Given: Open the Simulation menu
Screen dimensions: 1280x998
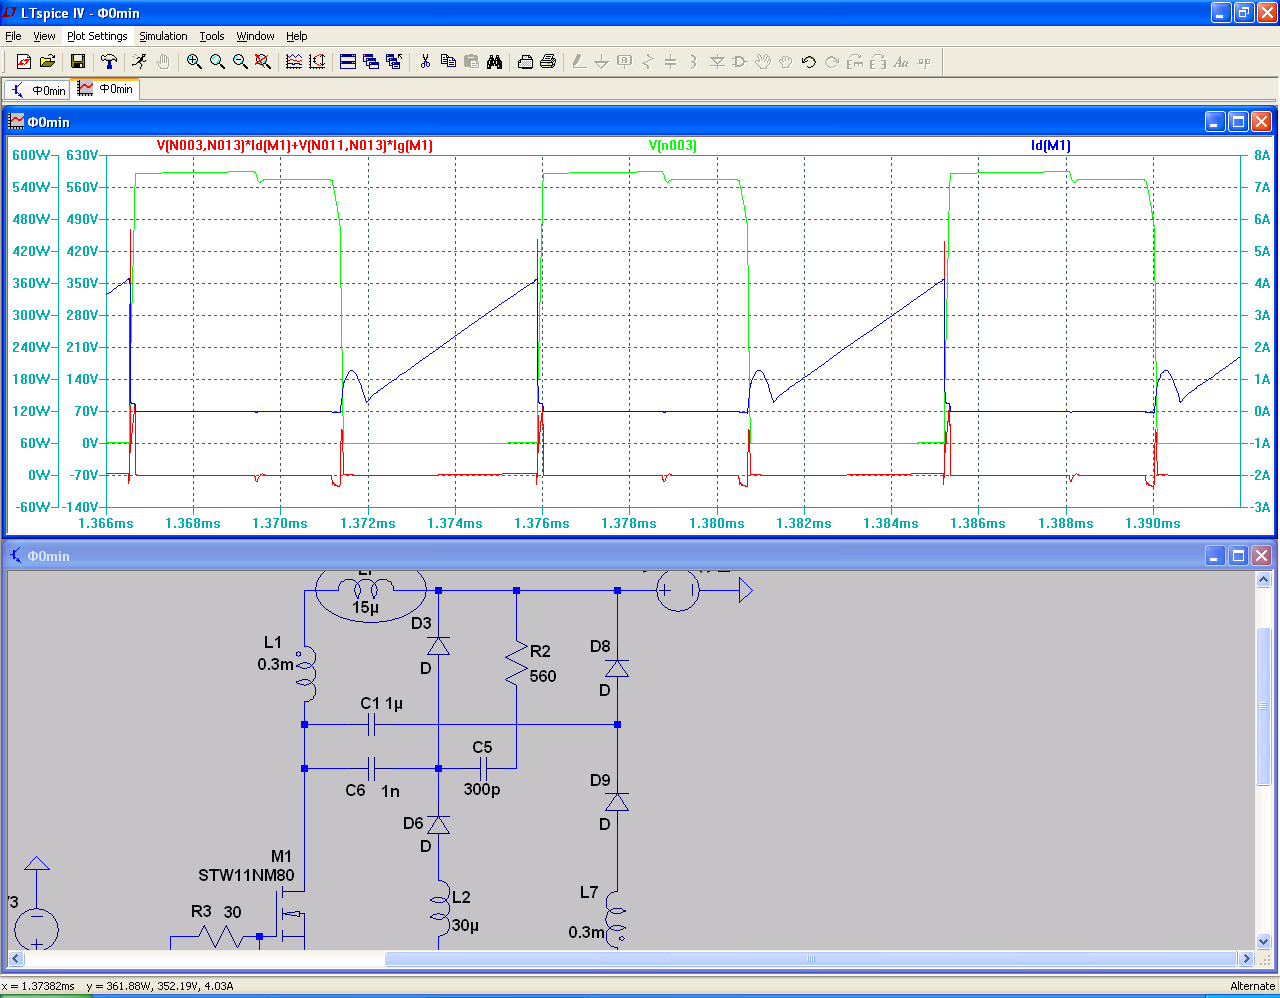Looking at the screenshot, I should (x=163, y=36).
